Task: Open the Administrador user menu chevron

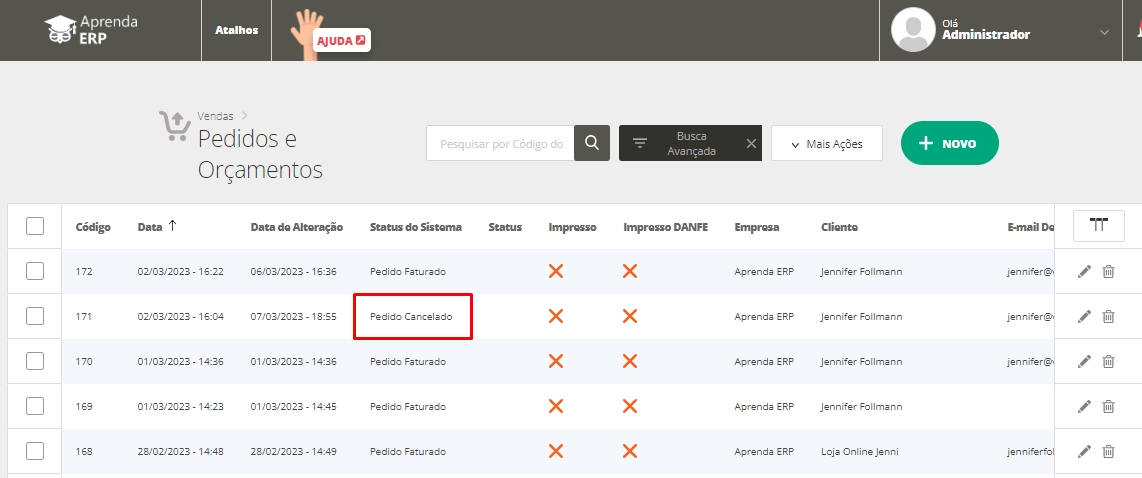Action: pos(1104,32)
